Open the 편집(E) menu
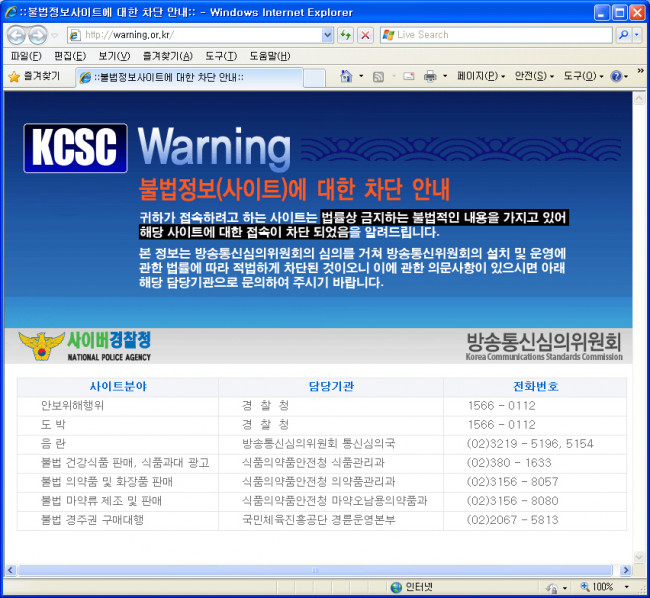Image resolution: width=650 pixels, height=598 pixels. [x=70, y=56]
